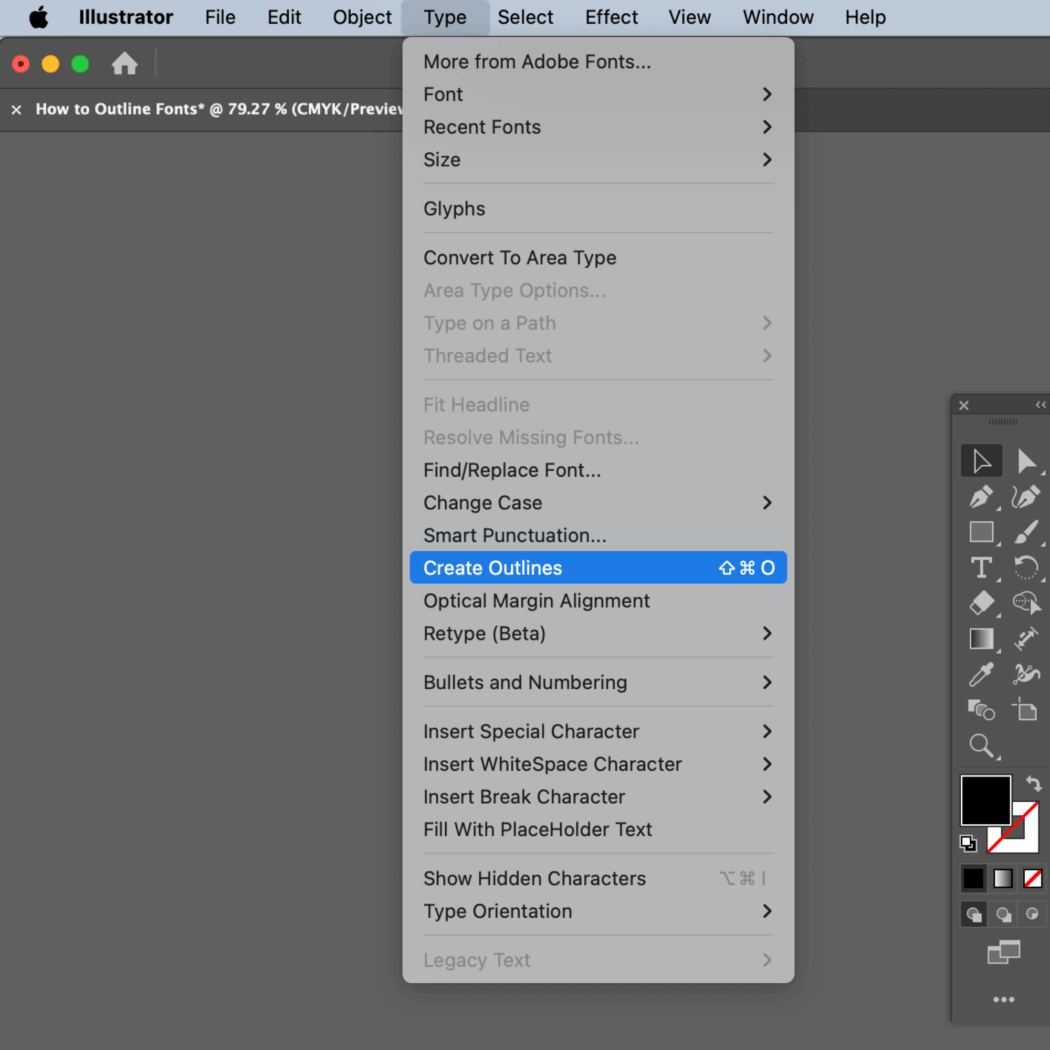Select the Type tool

click(x=981, y=568)
